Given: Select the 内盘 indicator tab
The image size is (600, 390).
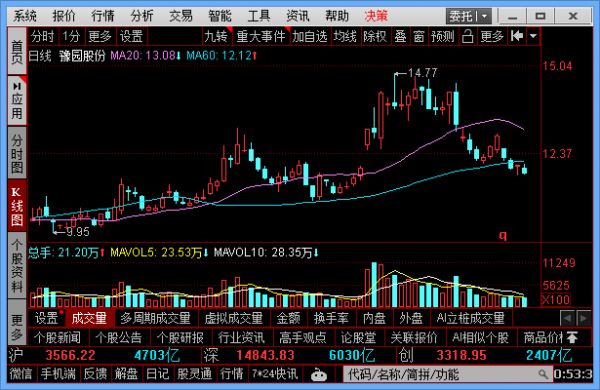Looking at the screenshot, I should (x=374, y=318).
